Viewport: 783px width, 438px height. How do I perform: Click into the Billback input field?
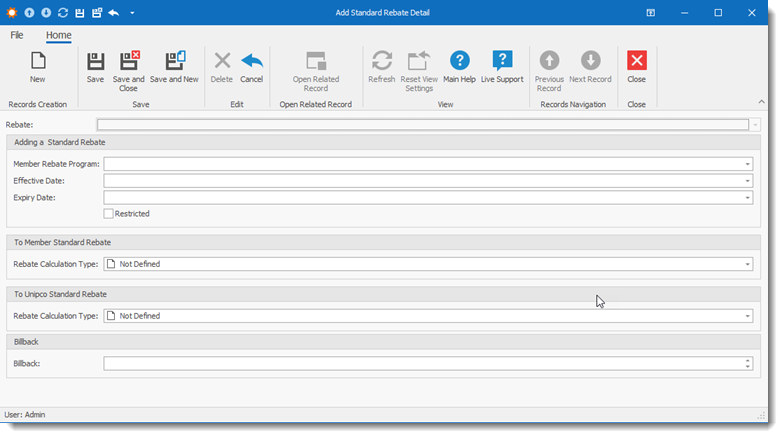[x=420, y=363]
